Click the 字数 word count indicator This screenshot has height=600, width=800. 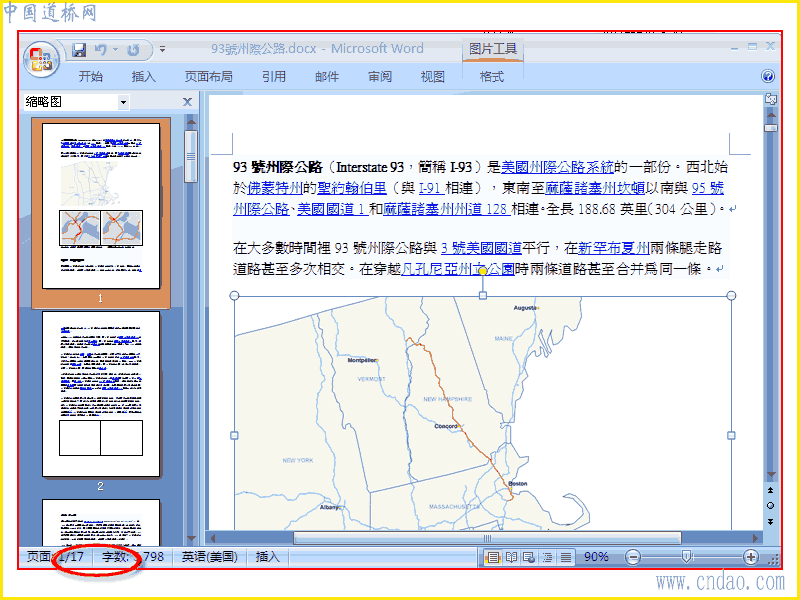(x=133, y=557)
